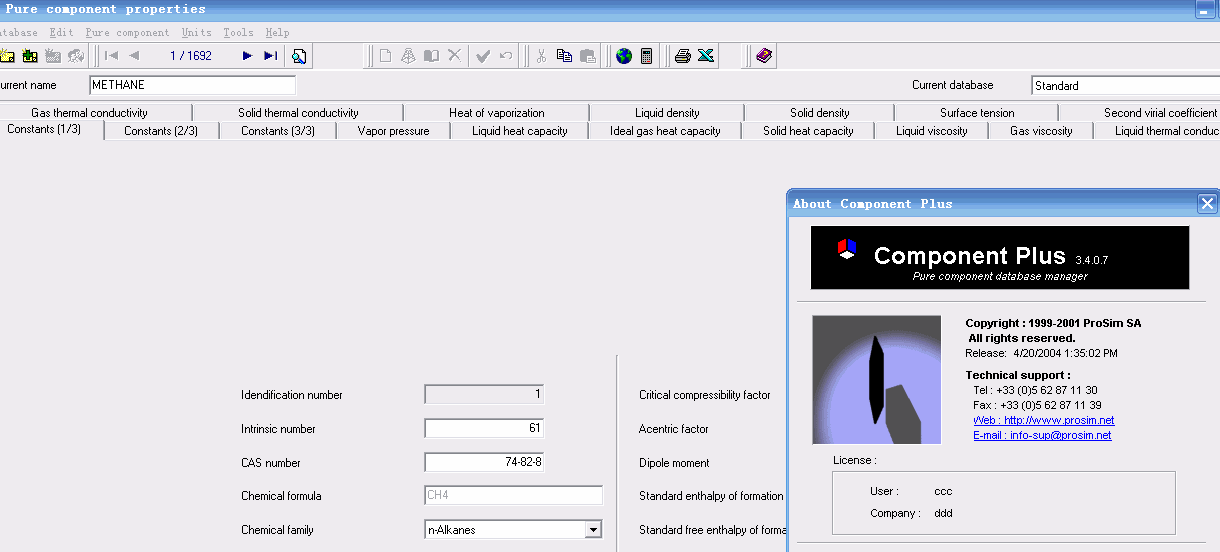Open the Liquid viscosity tab
Viewport: 1220px width, 552px height.
tap(932, 131)
